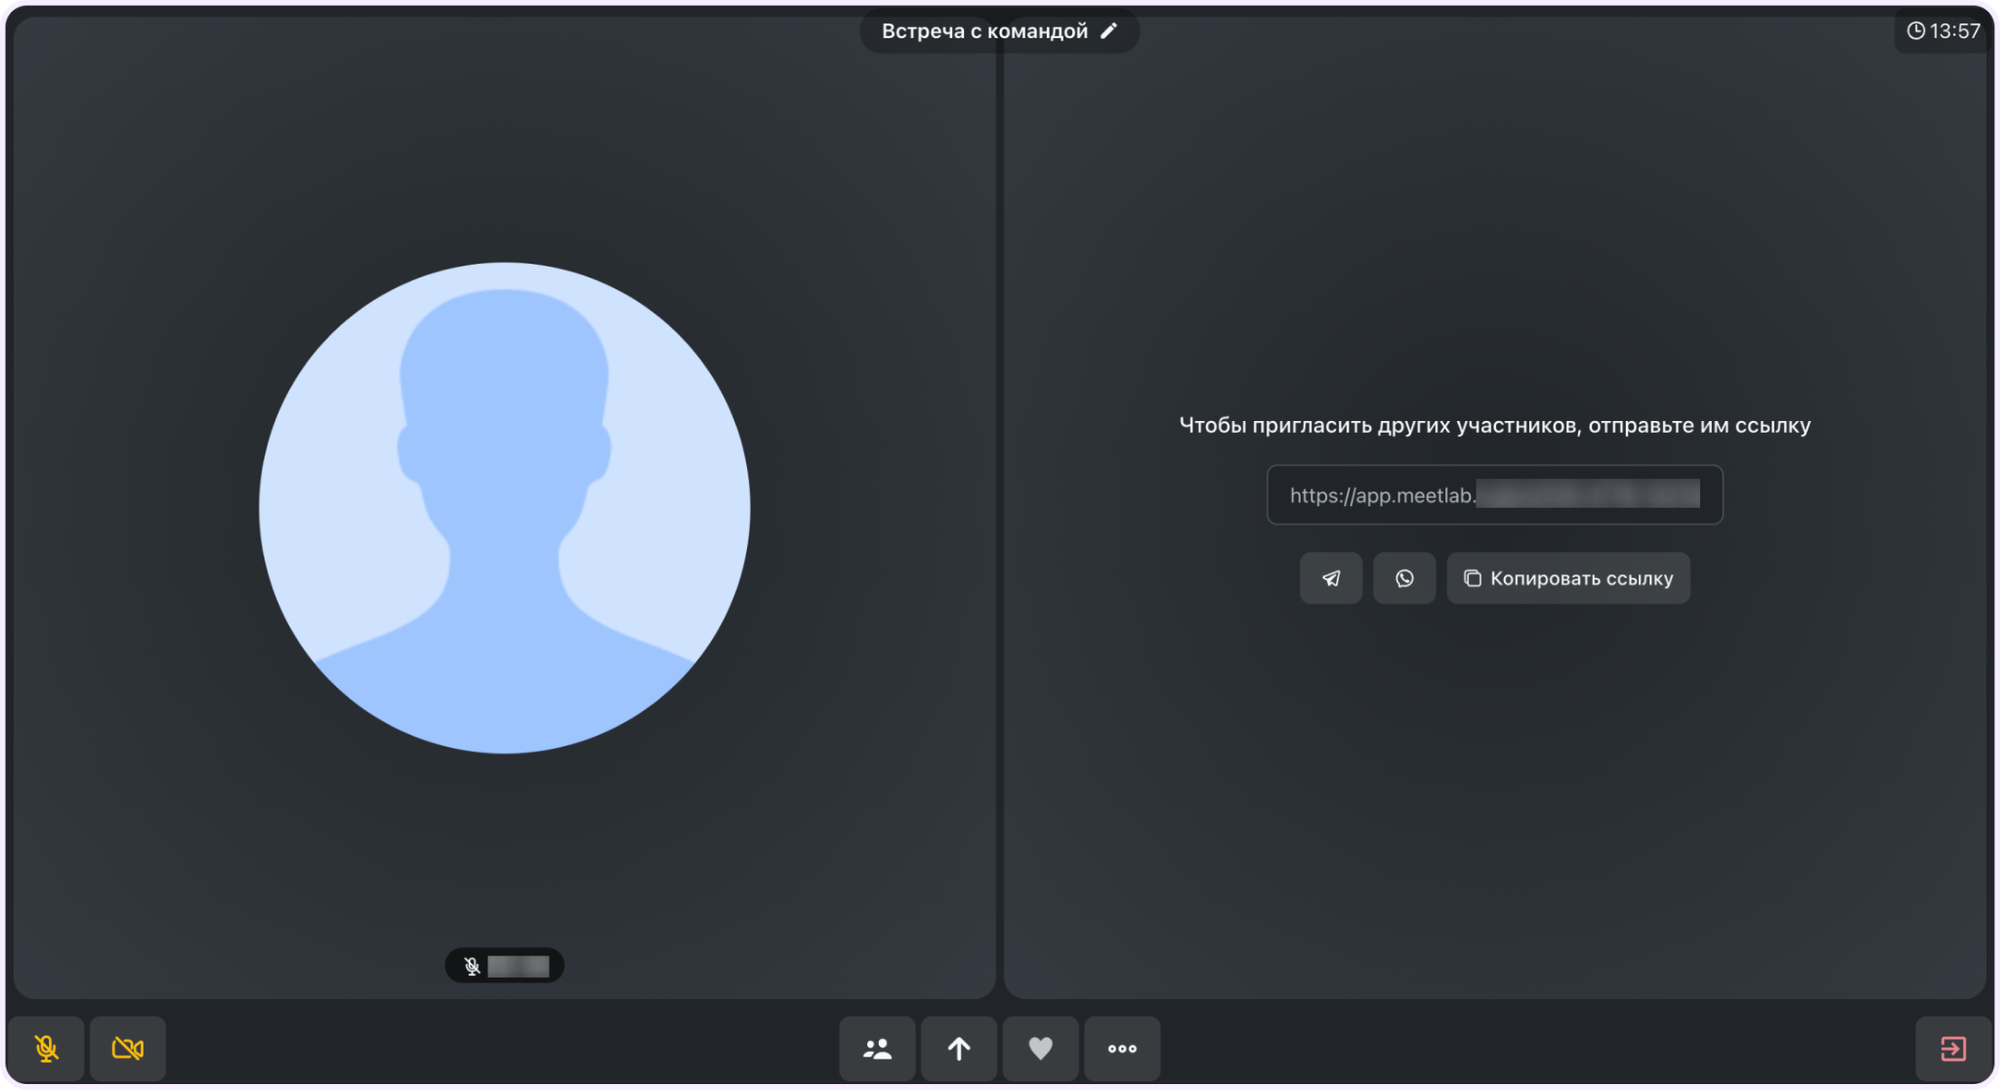Edit meeting title with pencil icon
The image size is (2000, 1090).
click(x=1108, y=31)
